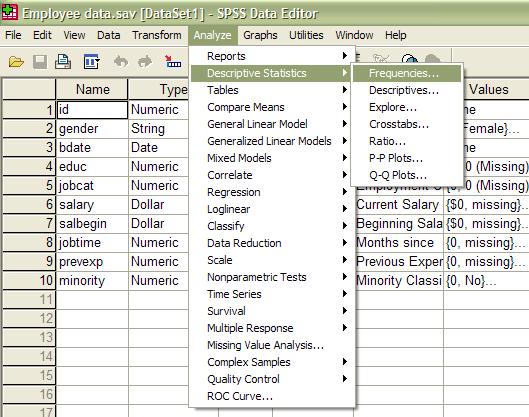
Task: Choose ROC Curve... menu entry
Action: (x=272, y=396)
